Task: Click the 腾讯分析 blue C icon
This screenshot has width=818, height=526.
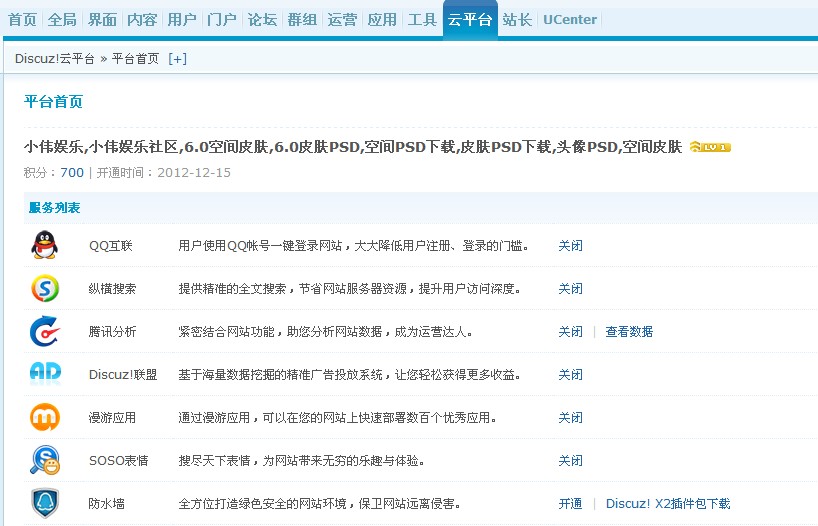Action: point(45,331)
